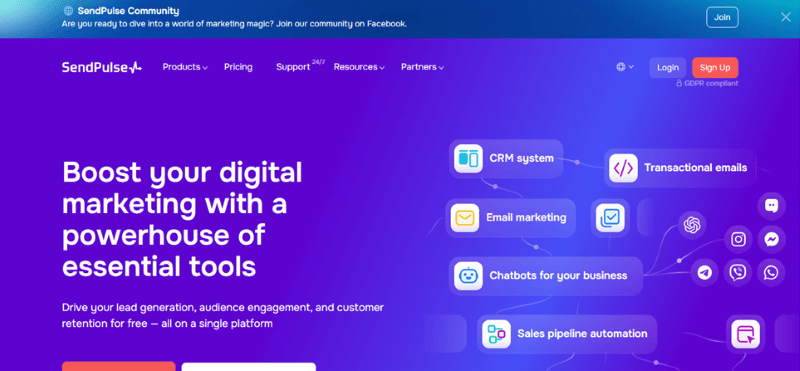The image size is (800, 371).
Task: Click the OpenAI ChatGPT icon
Action: tap(692, 225)
